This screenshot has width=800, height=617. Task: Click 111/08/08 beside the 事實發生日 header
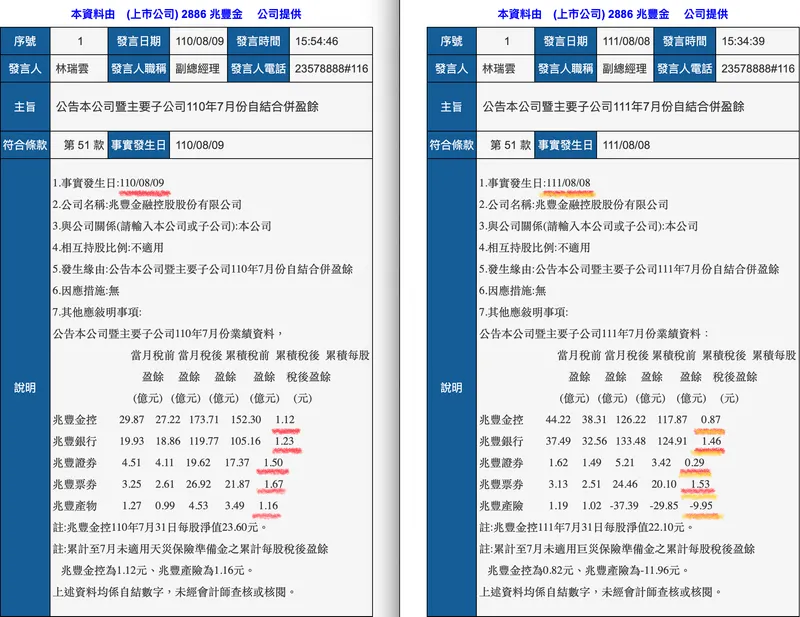(626, 145)
